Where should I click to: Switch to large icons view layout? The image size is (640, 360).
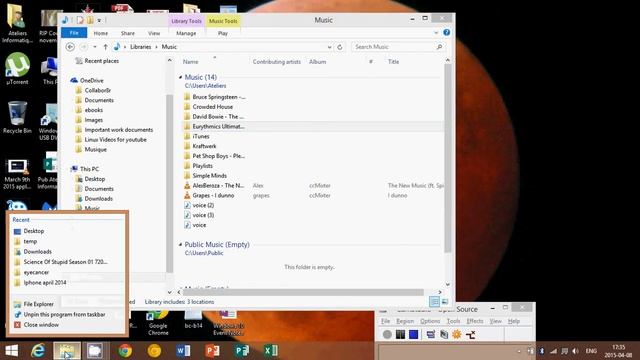[x=445, y=302]
